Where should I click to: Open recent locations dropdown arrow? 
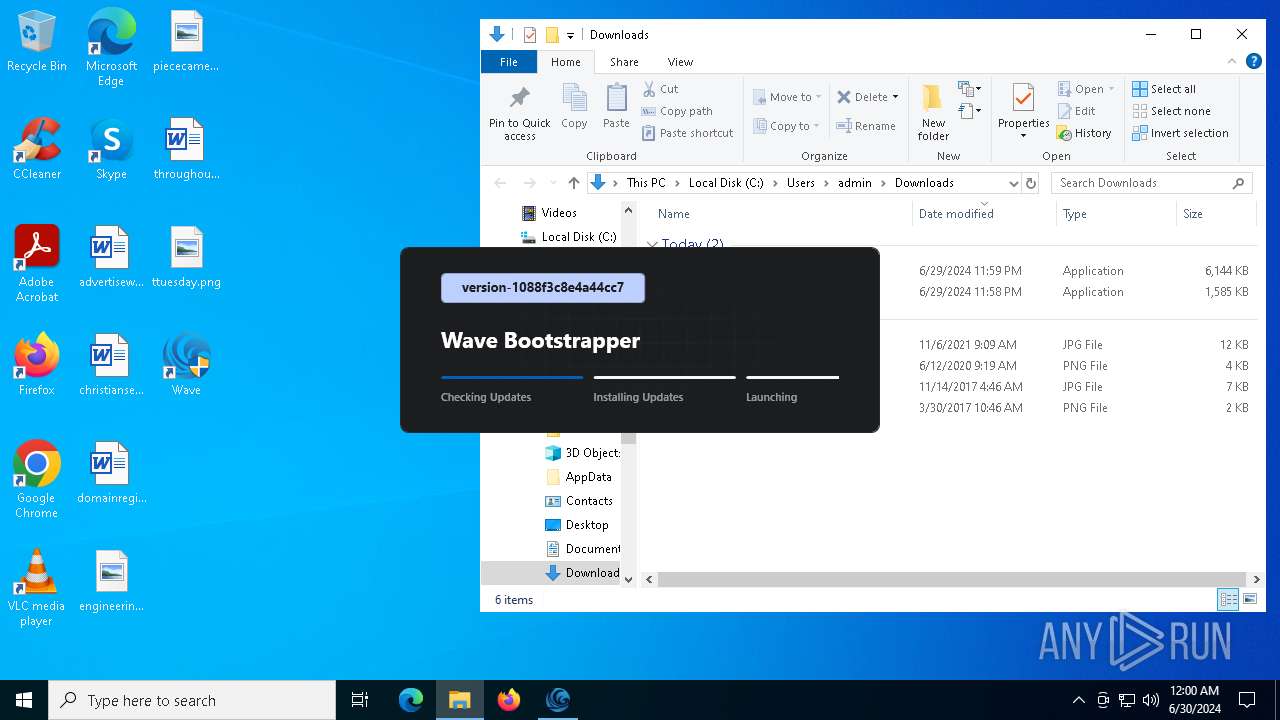click(x=553, y=183)
